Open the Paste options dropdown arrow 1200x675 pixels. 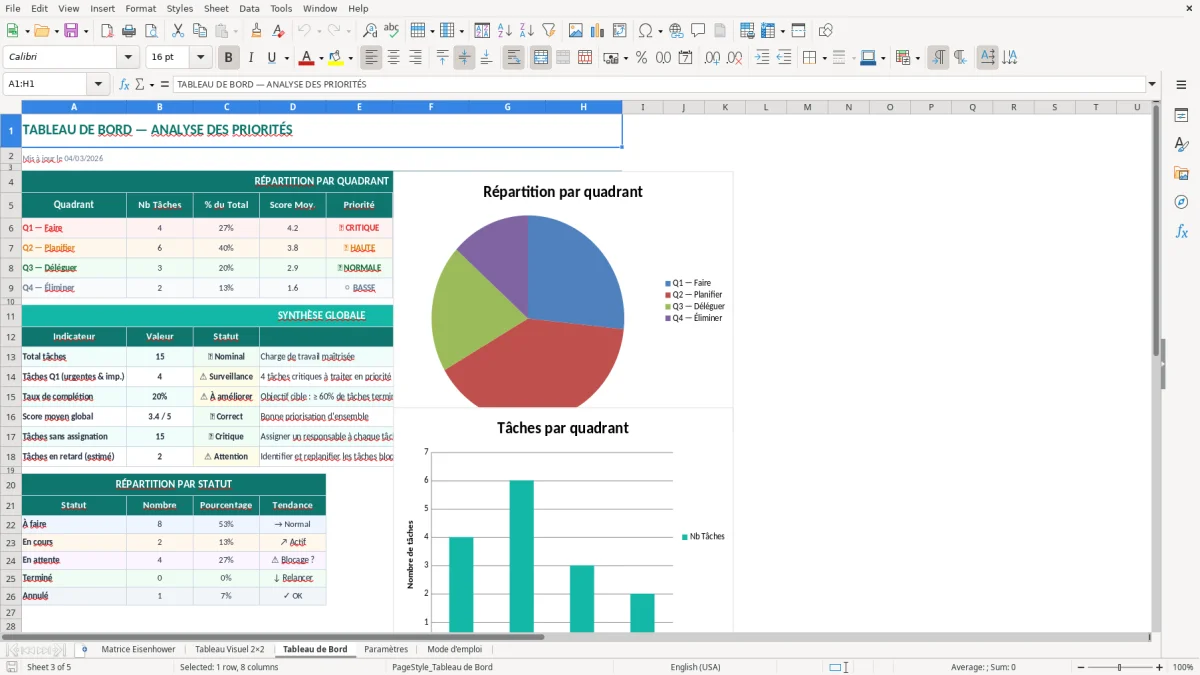click(235, 30)
